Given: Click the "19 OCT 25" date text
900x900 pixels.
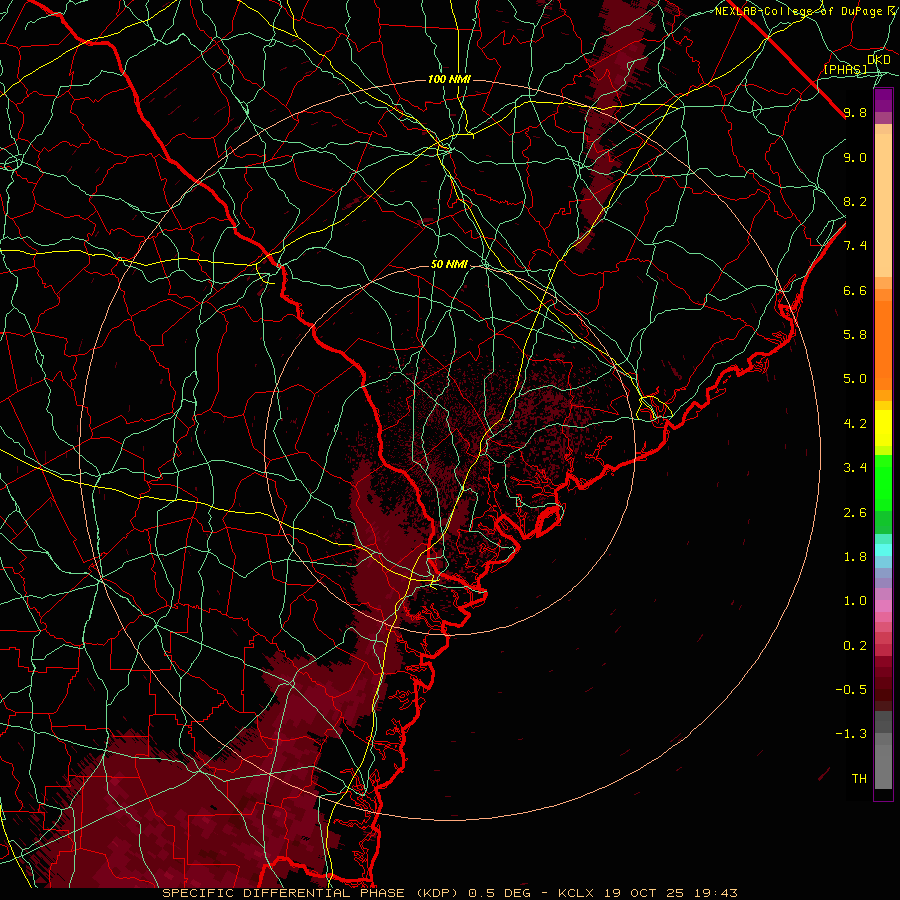Looking at the screenshot, I should (645, 893).
